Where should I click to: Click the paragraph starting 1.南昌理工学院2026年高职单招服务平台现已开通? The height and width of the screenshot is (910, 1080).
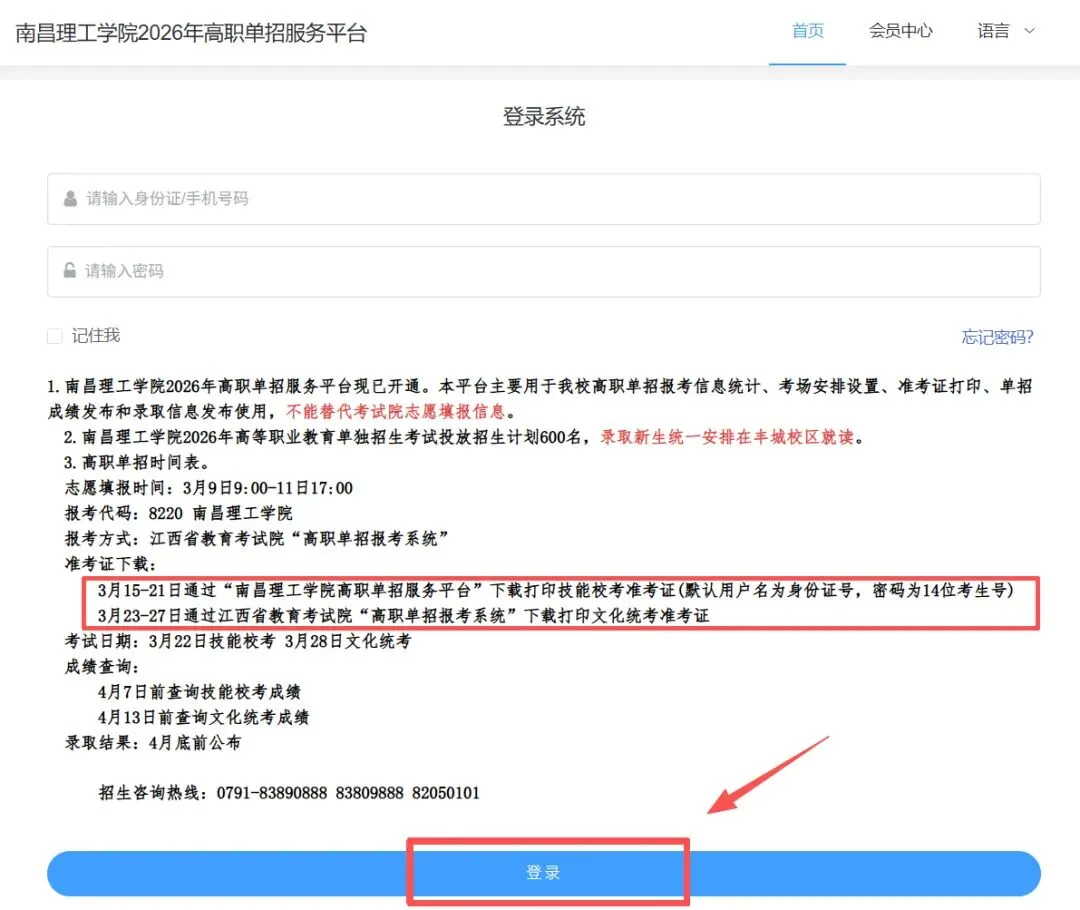[540, 399]
